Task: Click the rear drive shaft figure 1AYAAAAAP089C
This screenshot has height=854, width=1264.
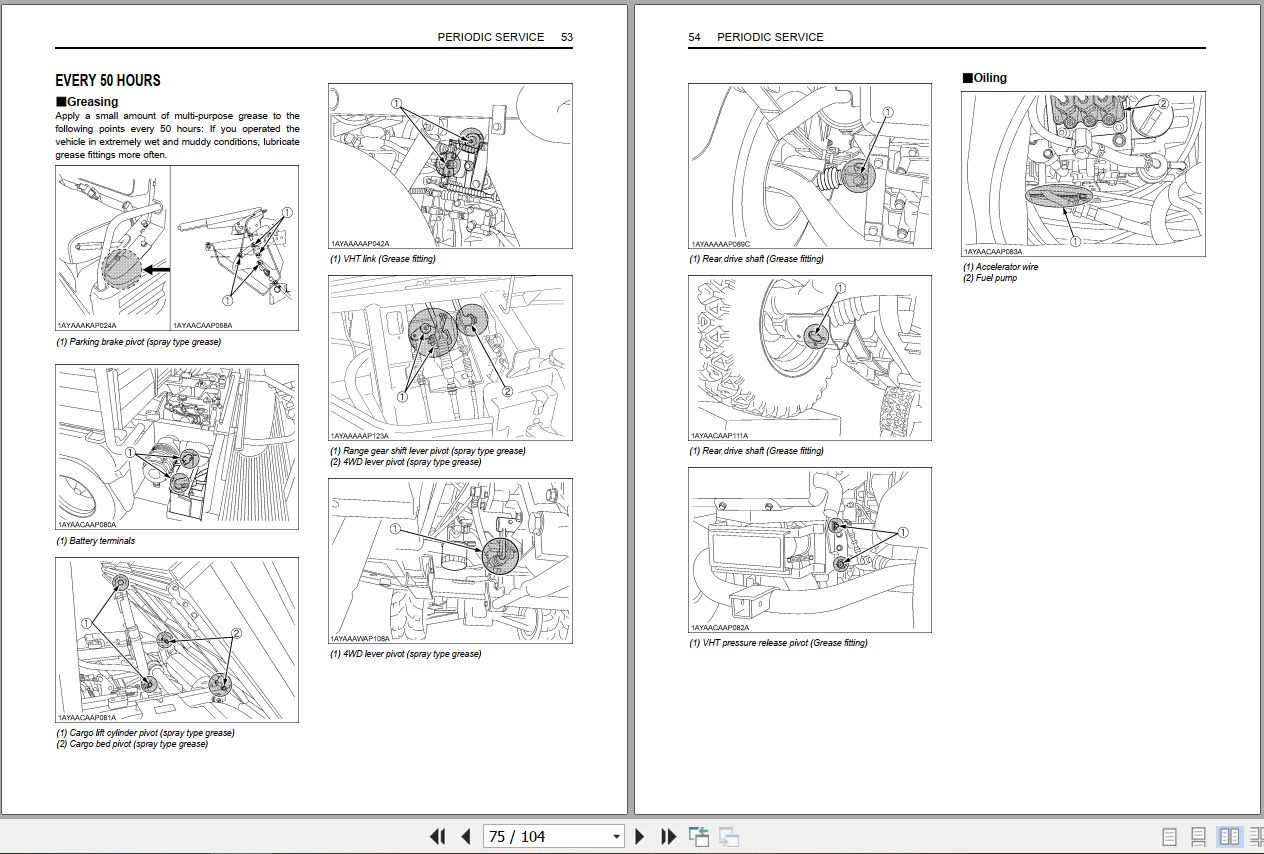Action: point(809,166)
